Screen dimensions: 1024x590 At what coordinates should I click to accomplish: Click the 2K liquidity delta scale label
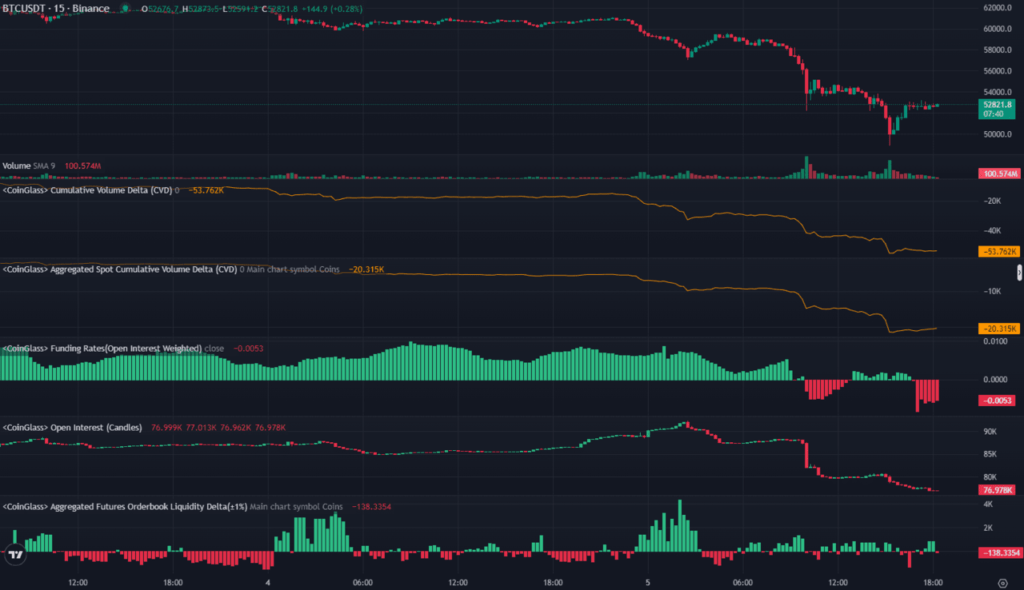(x=988, y=527)
